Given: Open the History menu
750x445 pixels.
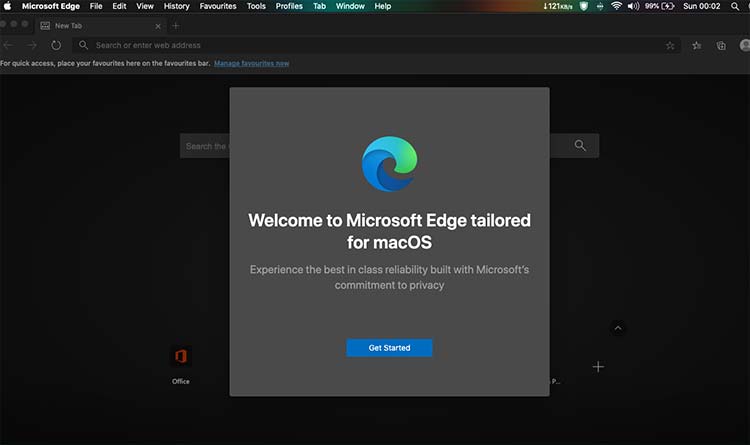Looking at the screenshot, I should 176,6.
